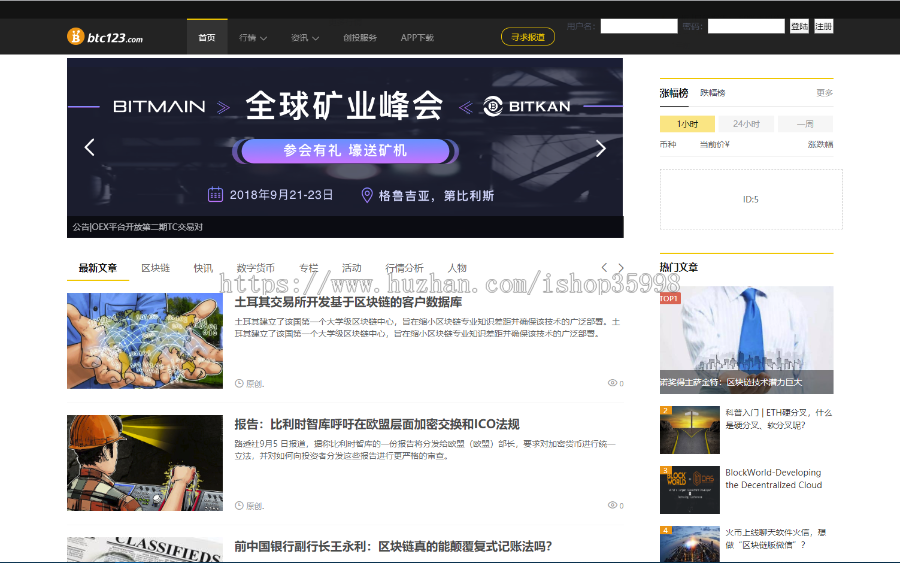
Task: Select the 快讯 tab
Action: click(x=203, y=268)
